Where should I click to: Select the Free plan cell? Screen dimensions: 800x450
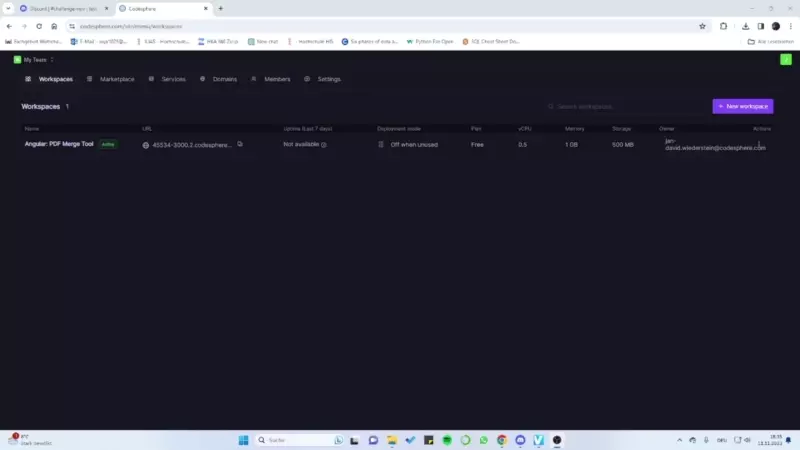point(477,145)
